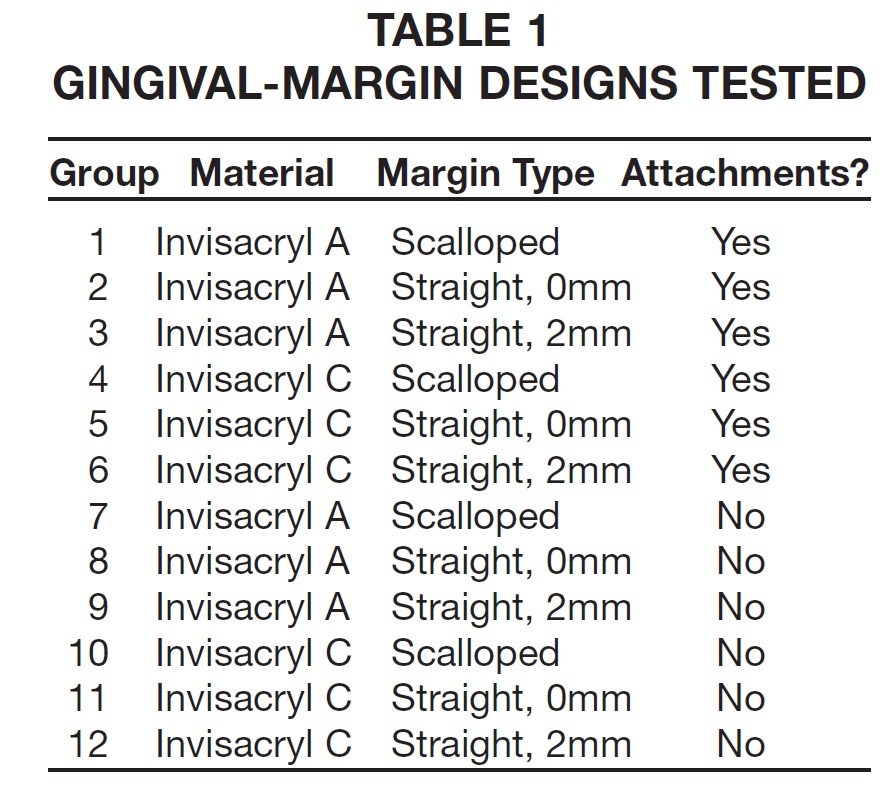Select Straight, 2mm in group 3 row
Image resolution: width=892 pixels, height=794 pixels.
[511, 333]
